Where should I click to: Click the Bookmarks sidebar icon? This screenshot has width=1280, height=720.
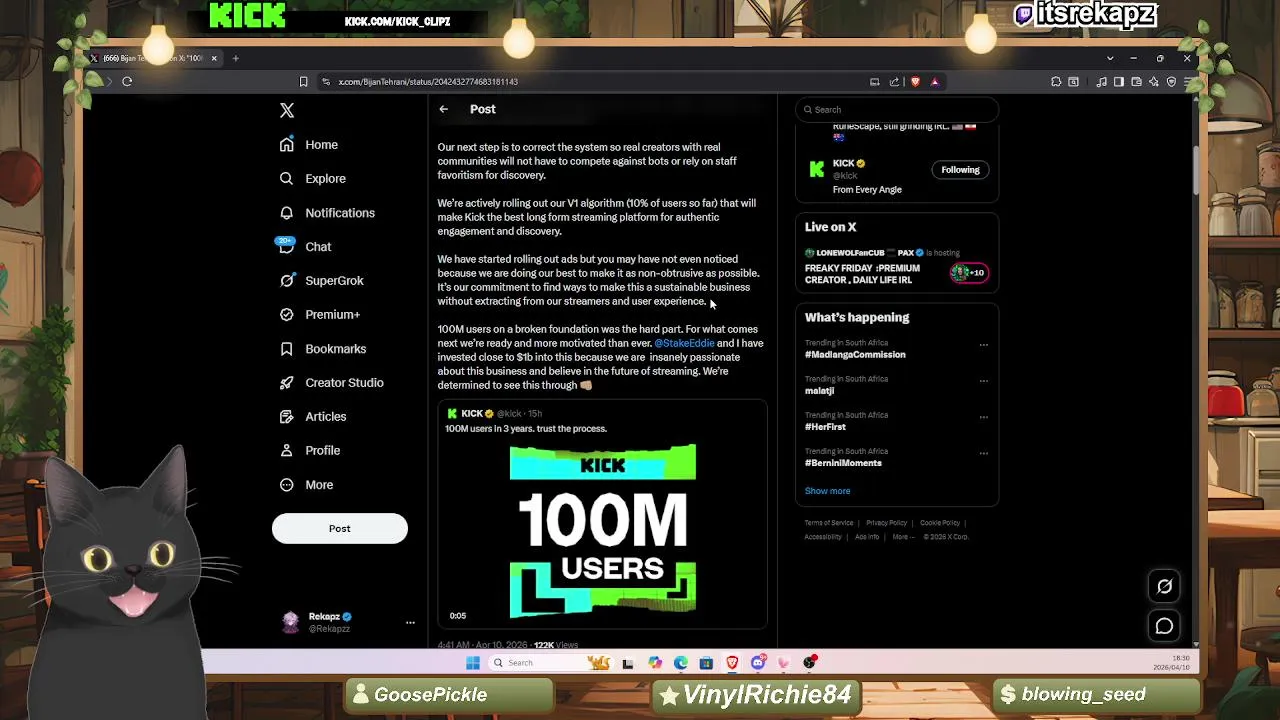point(287,349)
